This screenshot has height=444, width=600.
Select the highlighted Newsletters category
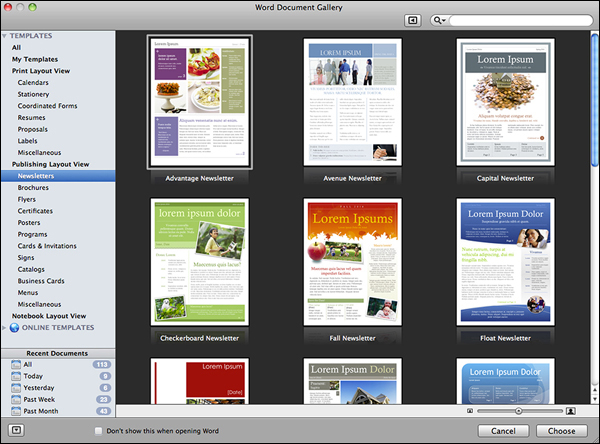58,176
